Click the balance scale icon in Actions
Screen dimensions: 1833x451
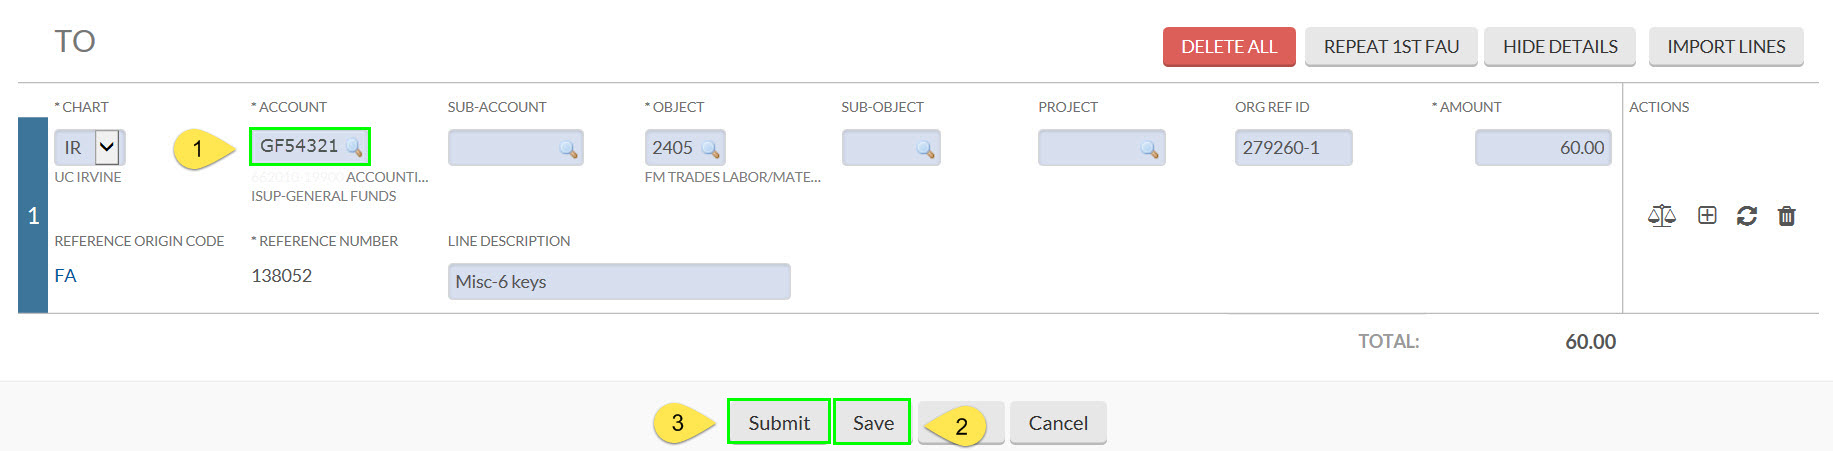pos(1661,215)
